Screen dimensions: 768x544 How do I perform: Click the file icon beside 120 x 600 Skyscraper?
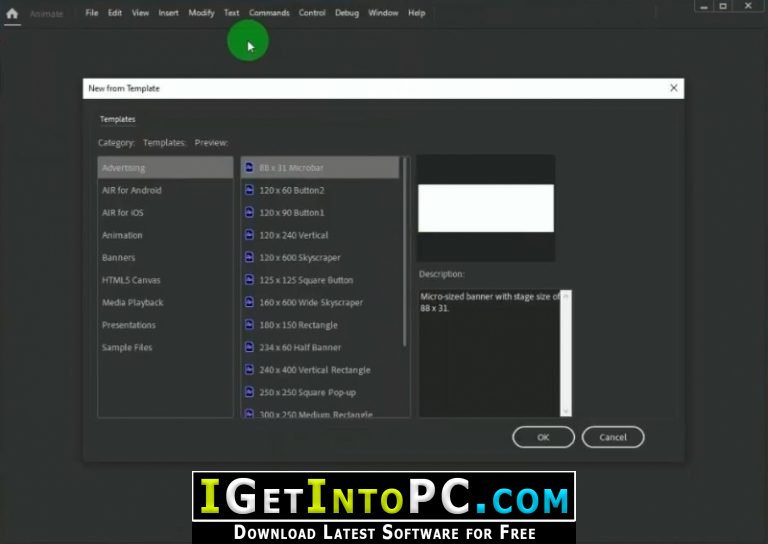click(x=249, y=257)
